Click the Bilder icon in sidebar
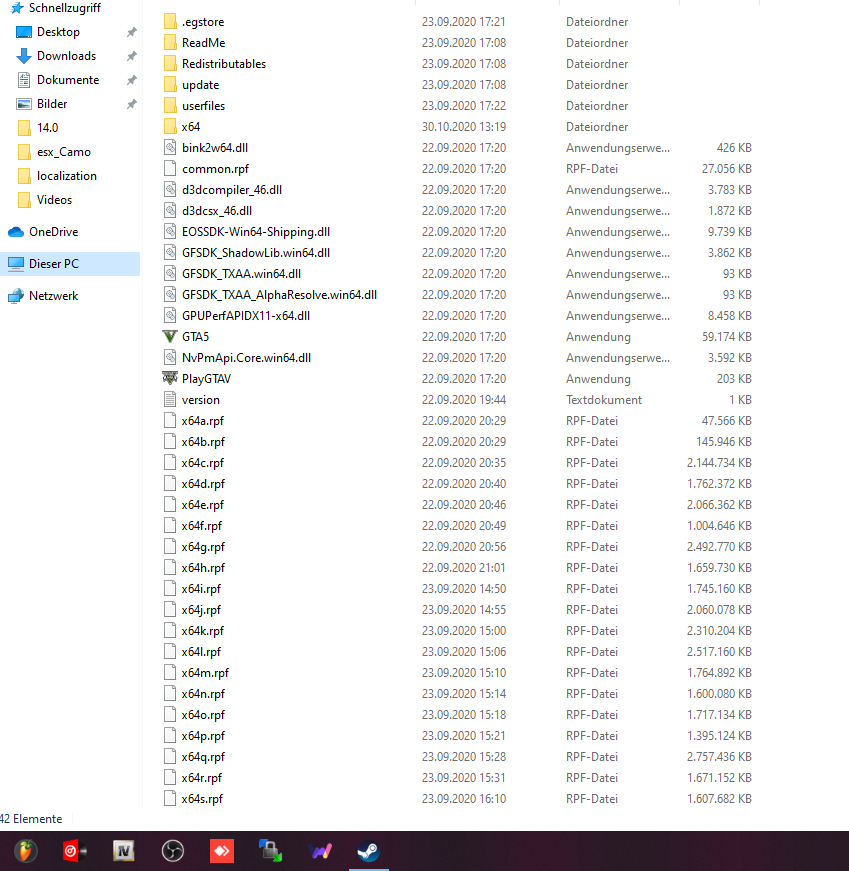Viewport: 849px width, 871px height. [24, 104]
